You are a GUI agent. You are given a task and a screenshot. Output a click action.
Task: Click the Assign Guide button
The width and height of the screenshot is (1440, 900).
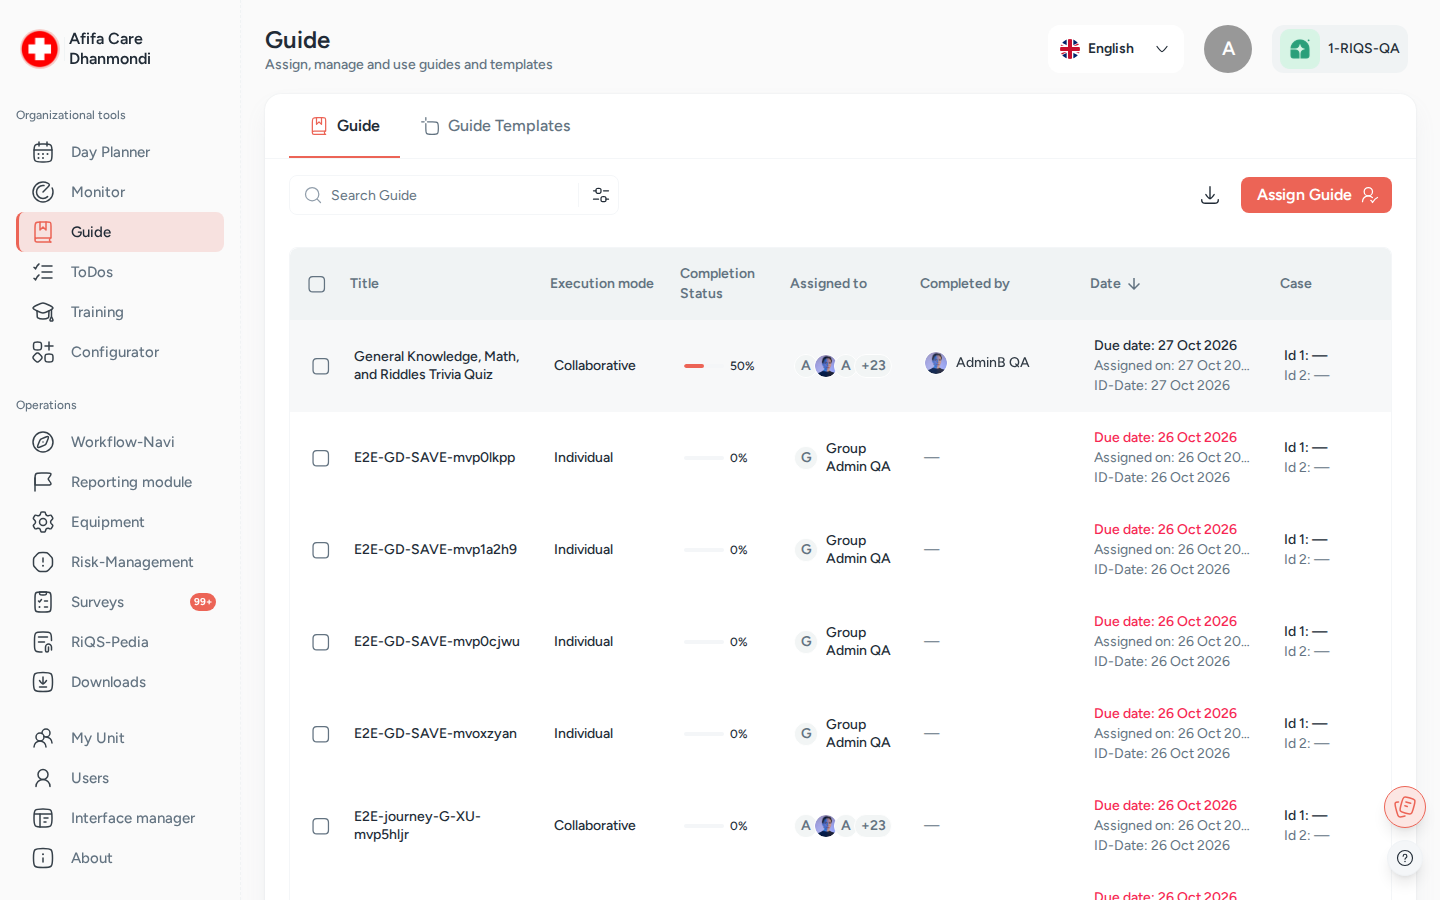pyautogui.click(x=1316, y=195)
